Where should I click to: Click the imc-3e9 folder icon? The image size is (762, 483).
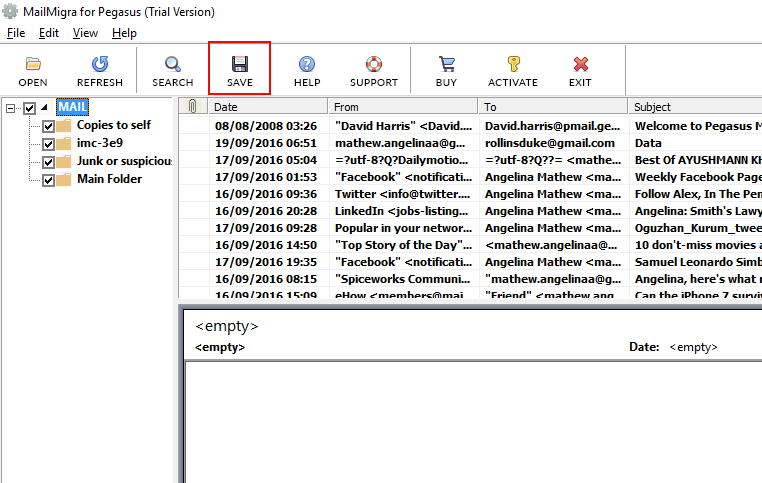[64, 144]
